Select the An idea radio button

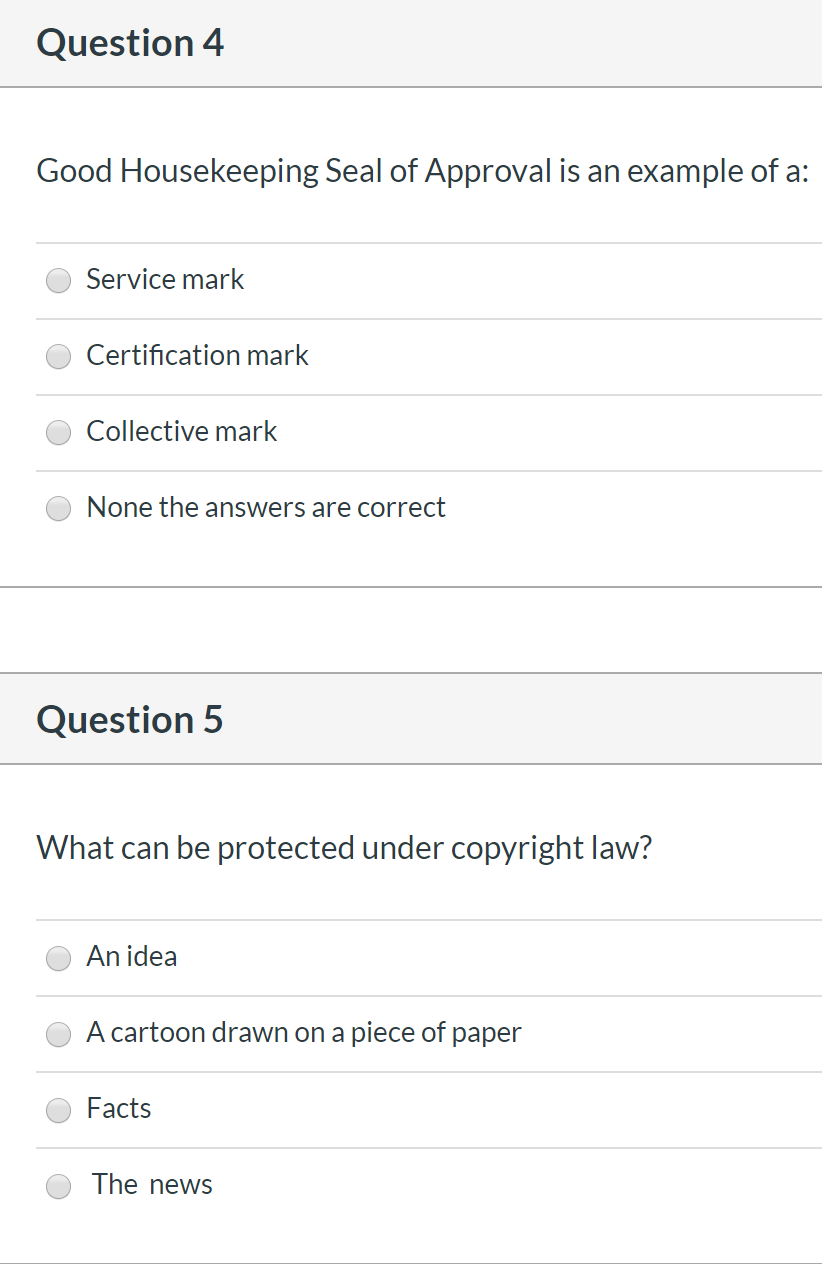pyautogui.click(x=59, y=958)
